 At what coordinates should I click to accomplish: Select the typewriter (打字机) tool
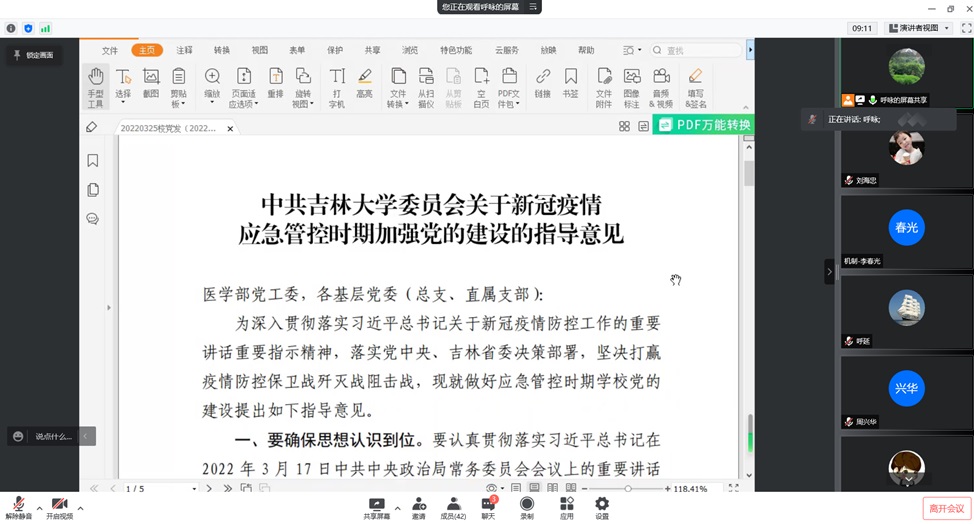tap(337, 86)
